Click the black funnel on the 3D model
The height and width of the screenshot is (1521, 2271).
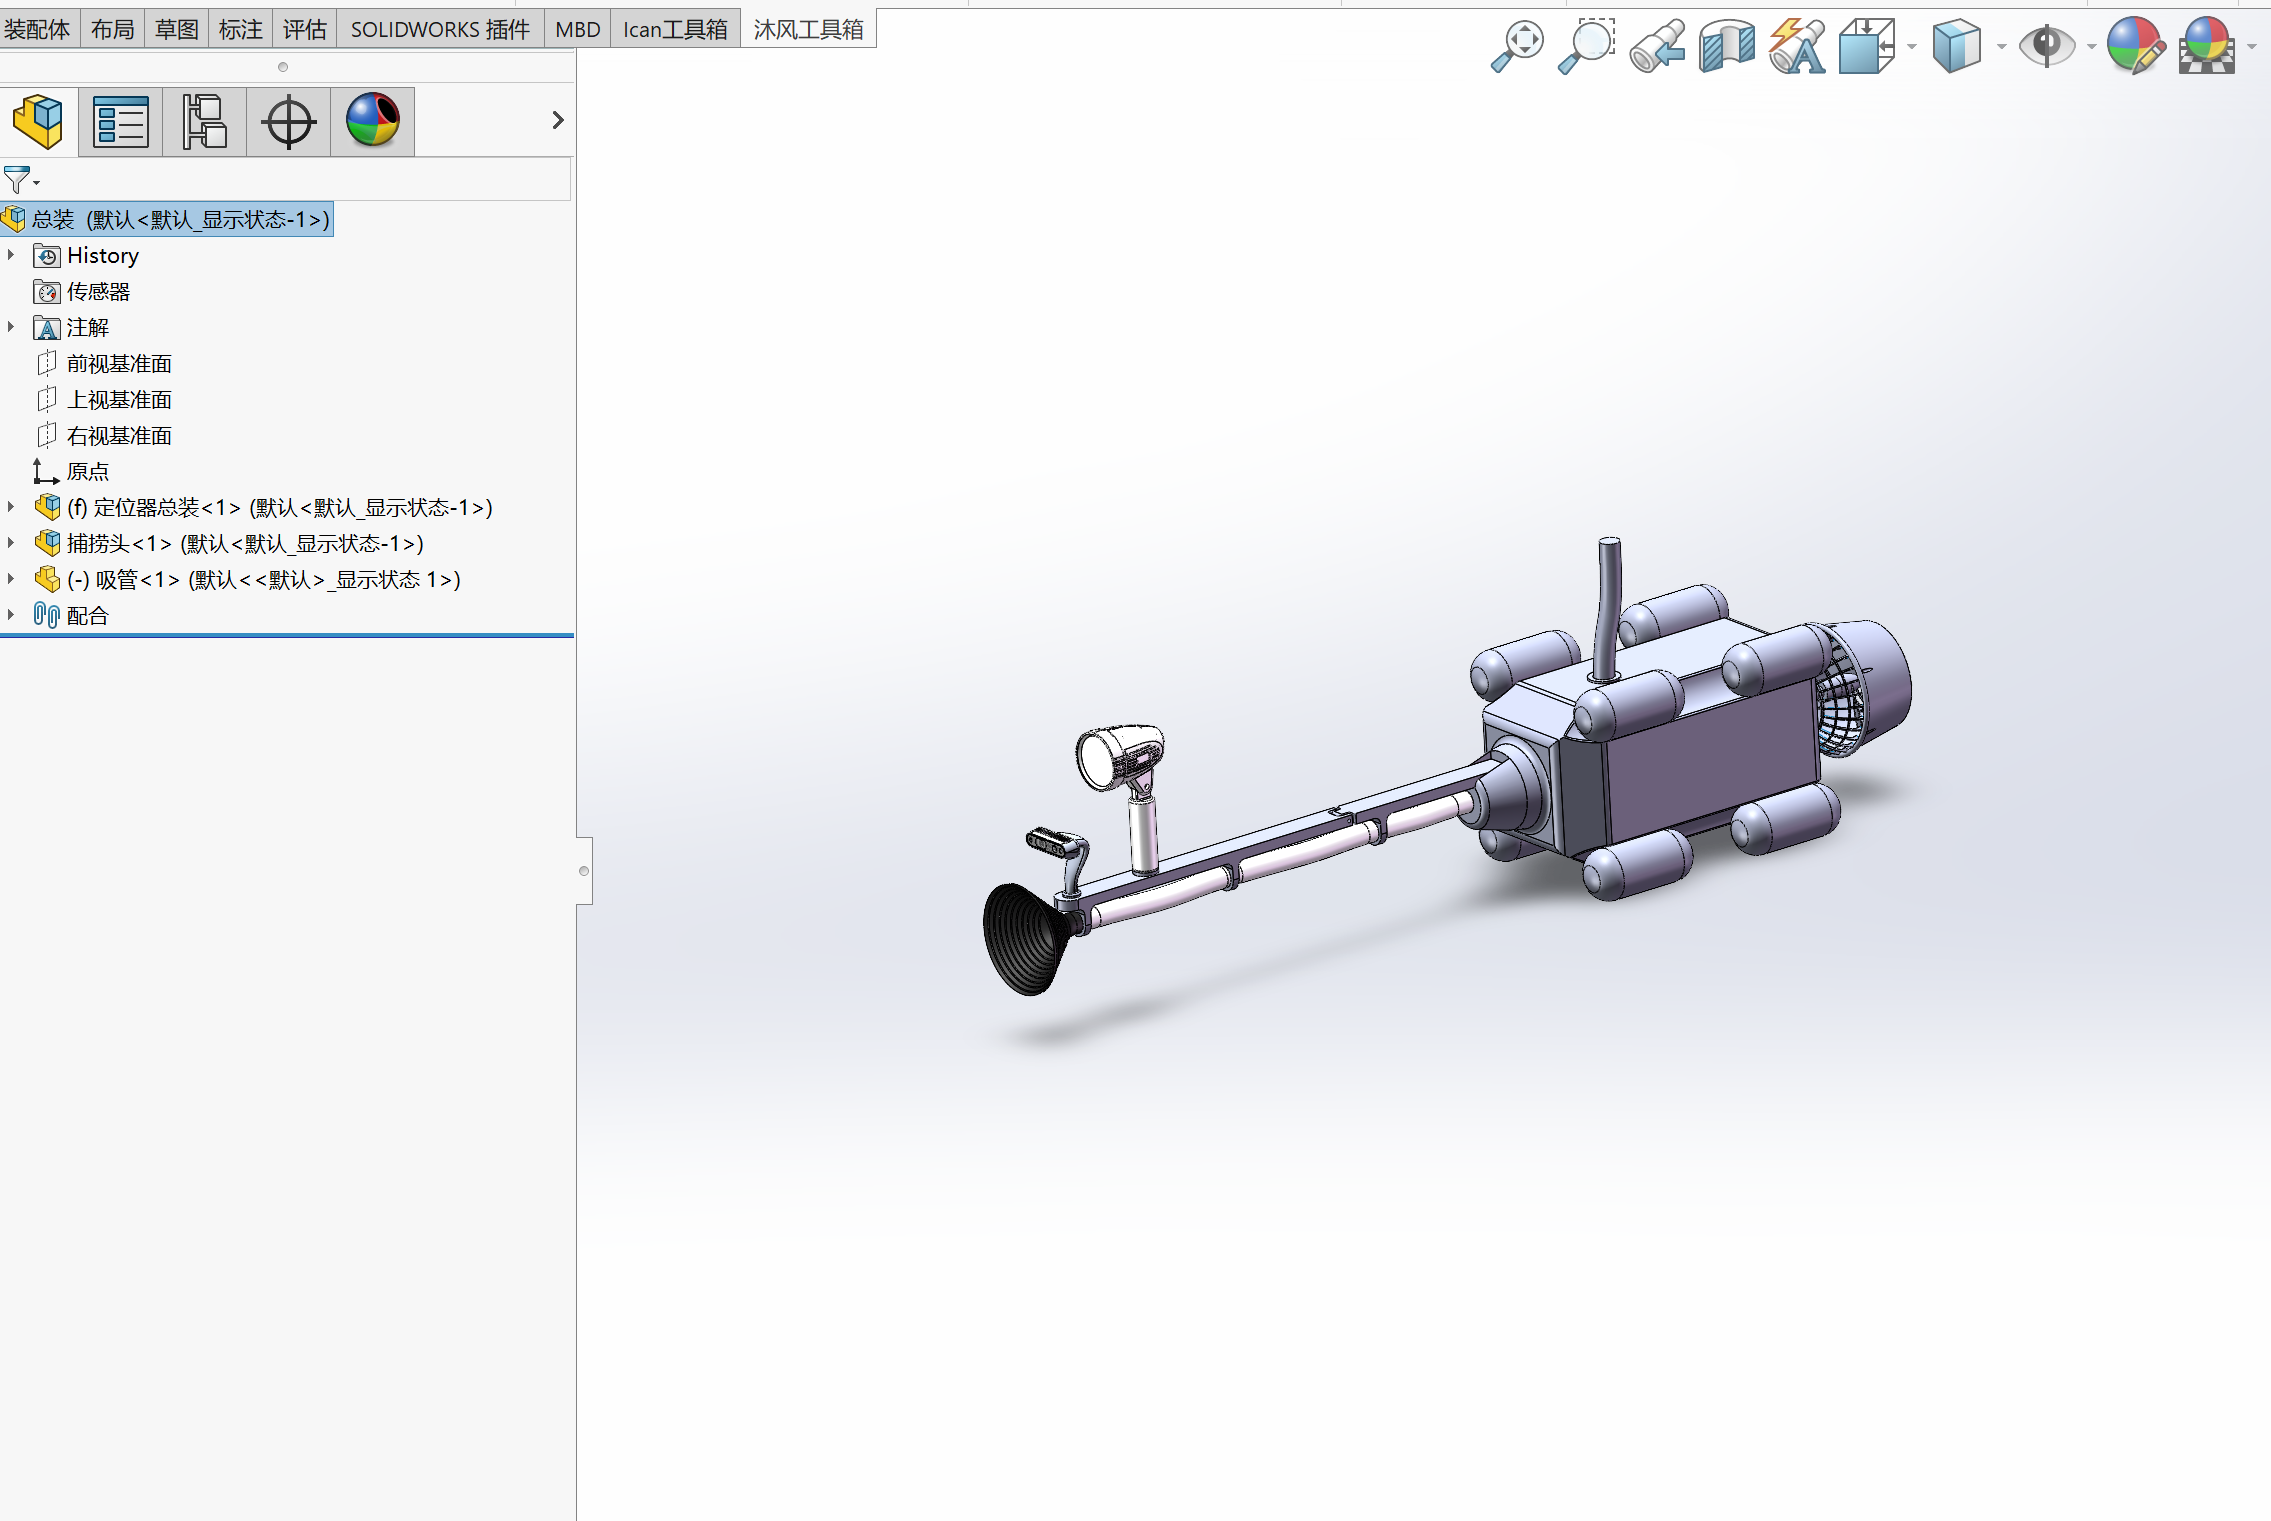pyautogui.click(x=1026, y=938)
